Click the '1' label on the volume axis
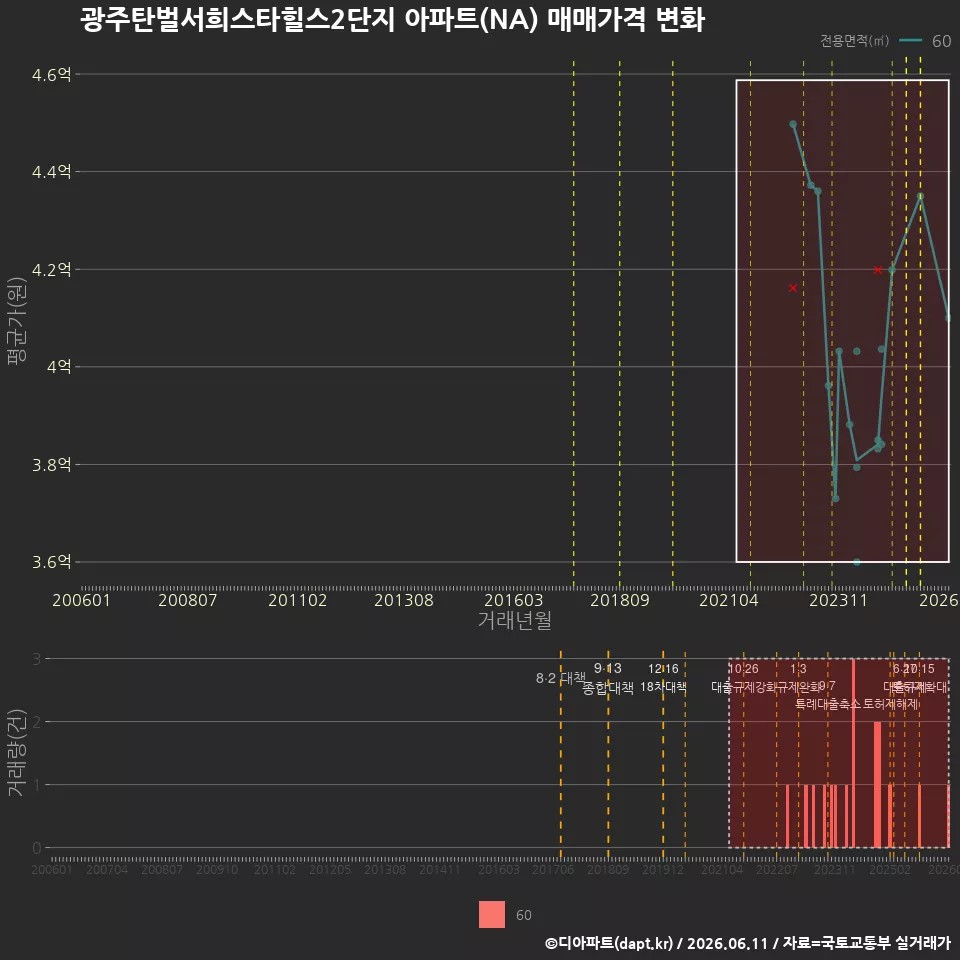Viewport: 960px width, 960px height. (36, 785)
